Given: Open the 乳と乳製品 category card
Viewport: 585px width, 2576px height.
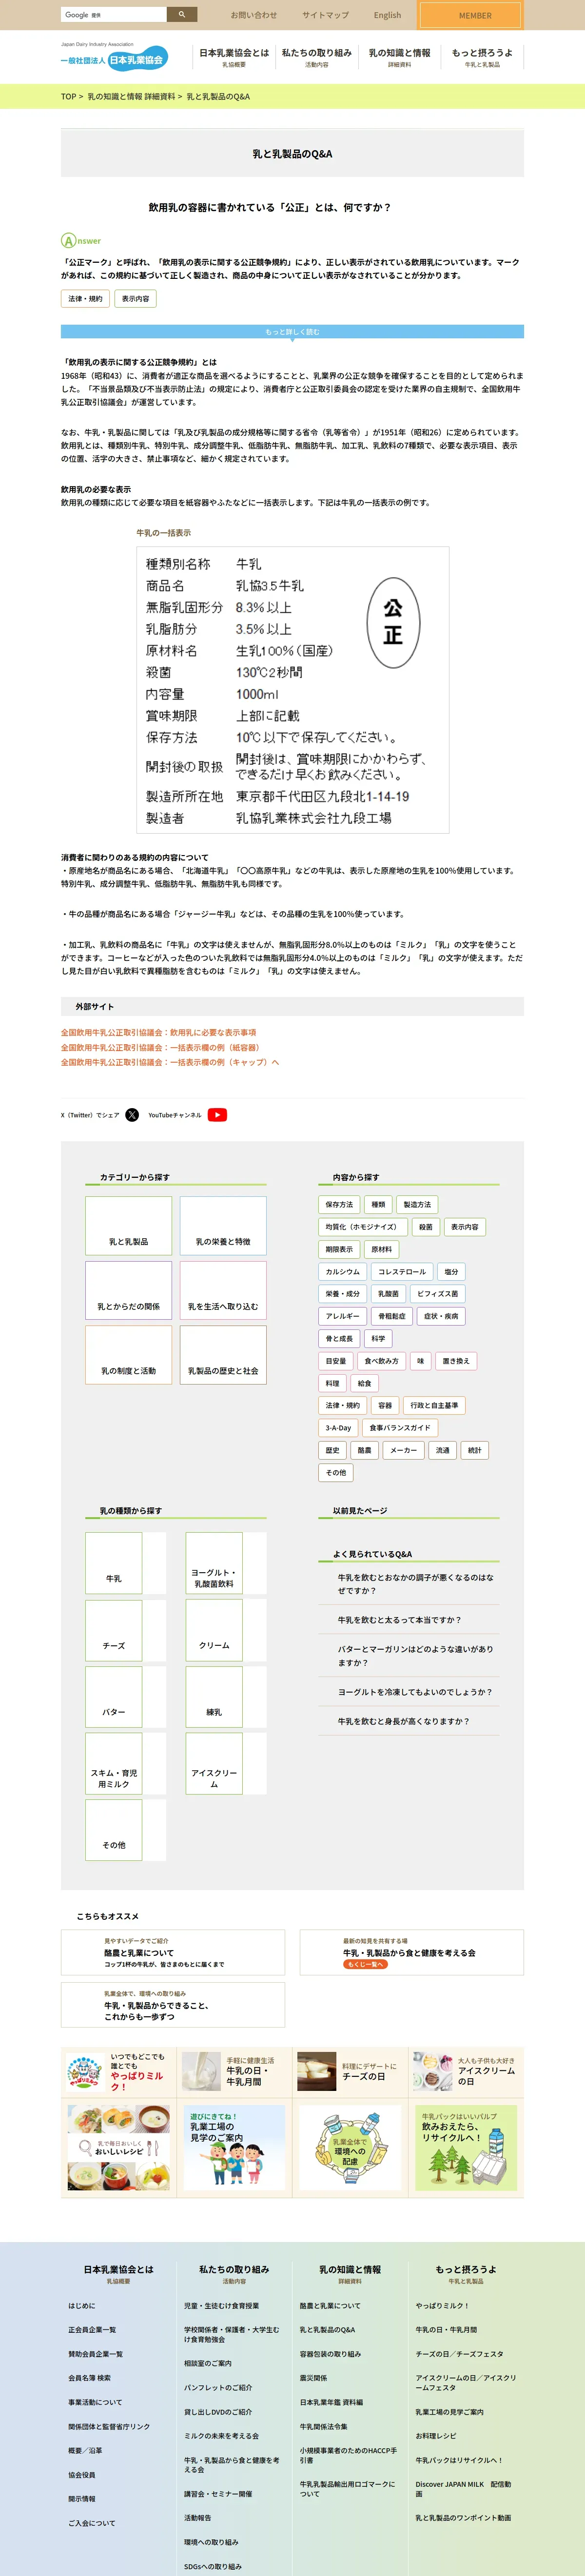Looking at the screenshot, I should (x=128, y=1226).
